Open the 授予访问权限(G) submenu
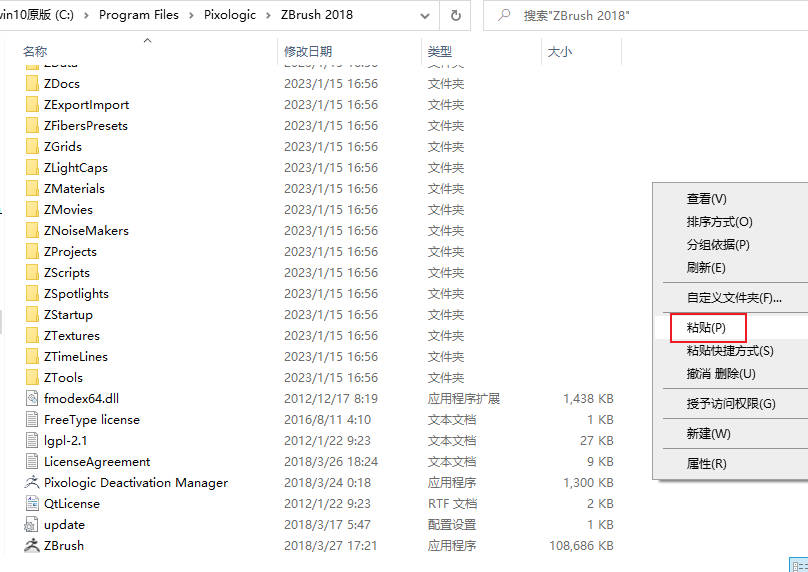This screenshot has width=808, height=572. click(731, 403)
